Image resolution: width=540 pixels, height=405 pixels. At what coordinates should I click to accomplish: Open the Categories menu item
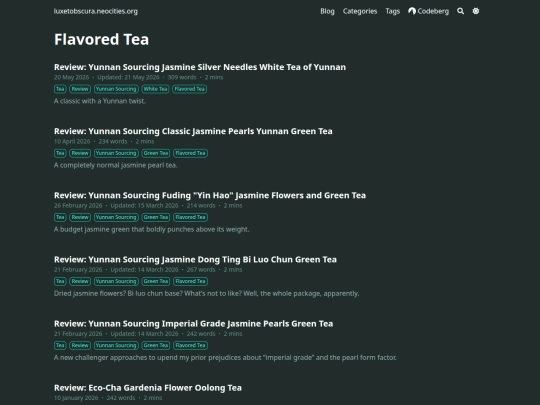360,11
